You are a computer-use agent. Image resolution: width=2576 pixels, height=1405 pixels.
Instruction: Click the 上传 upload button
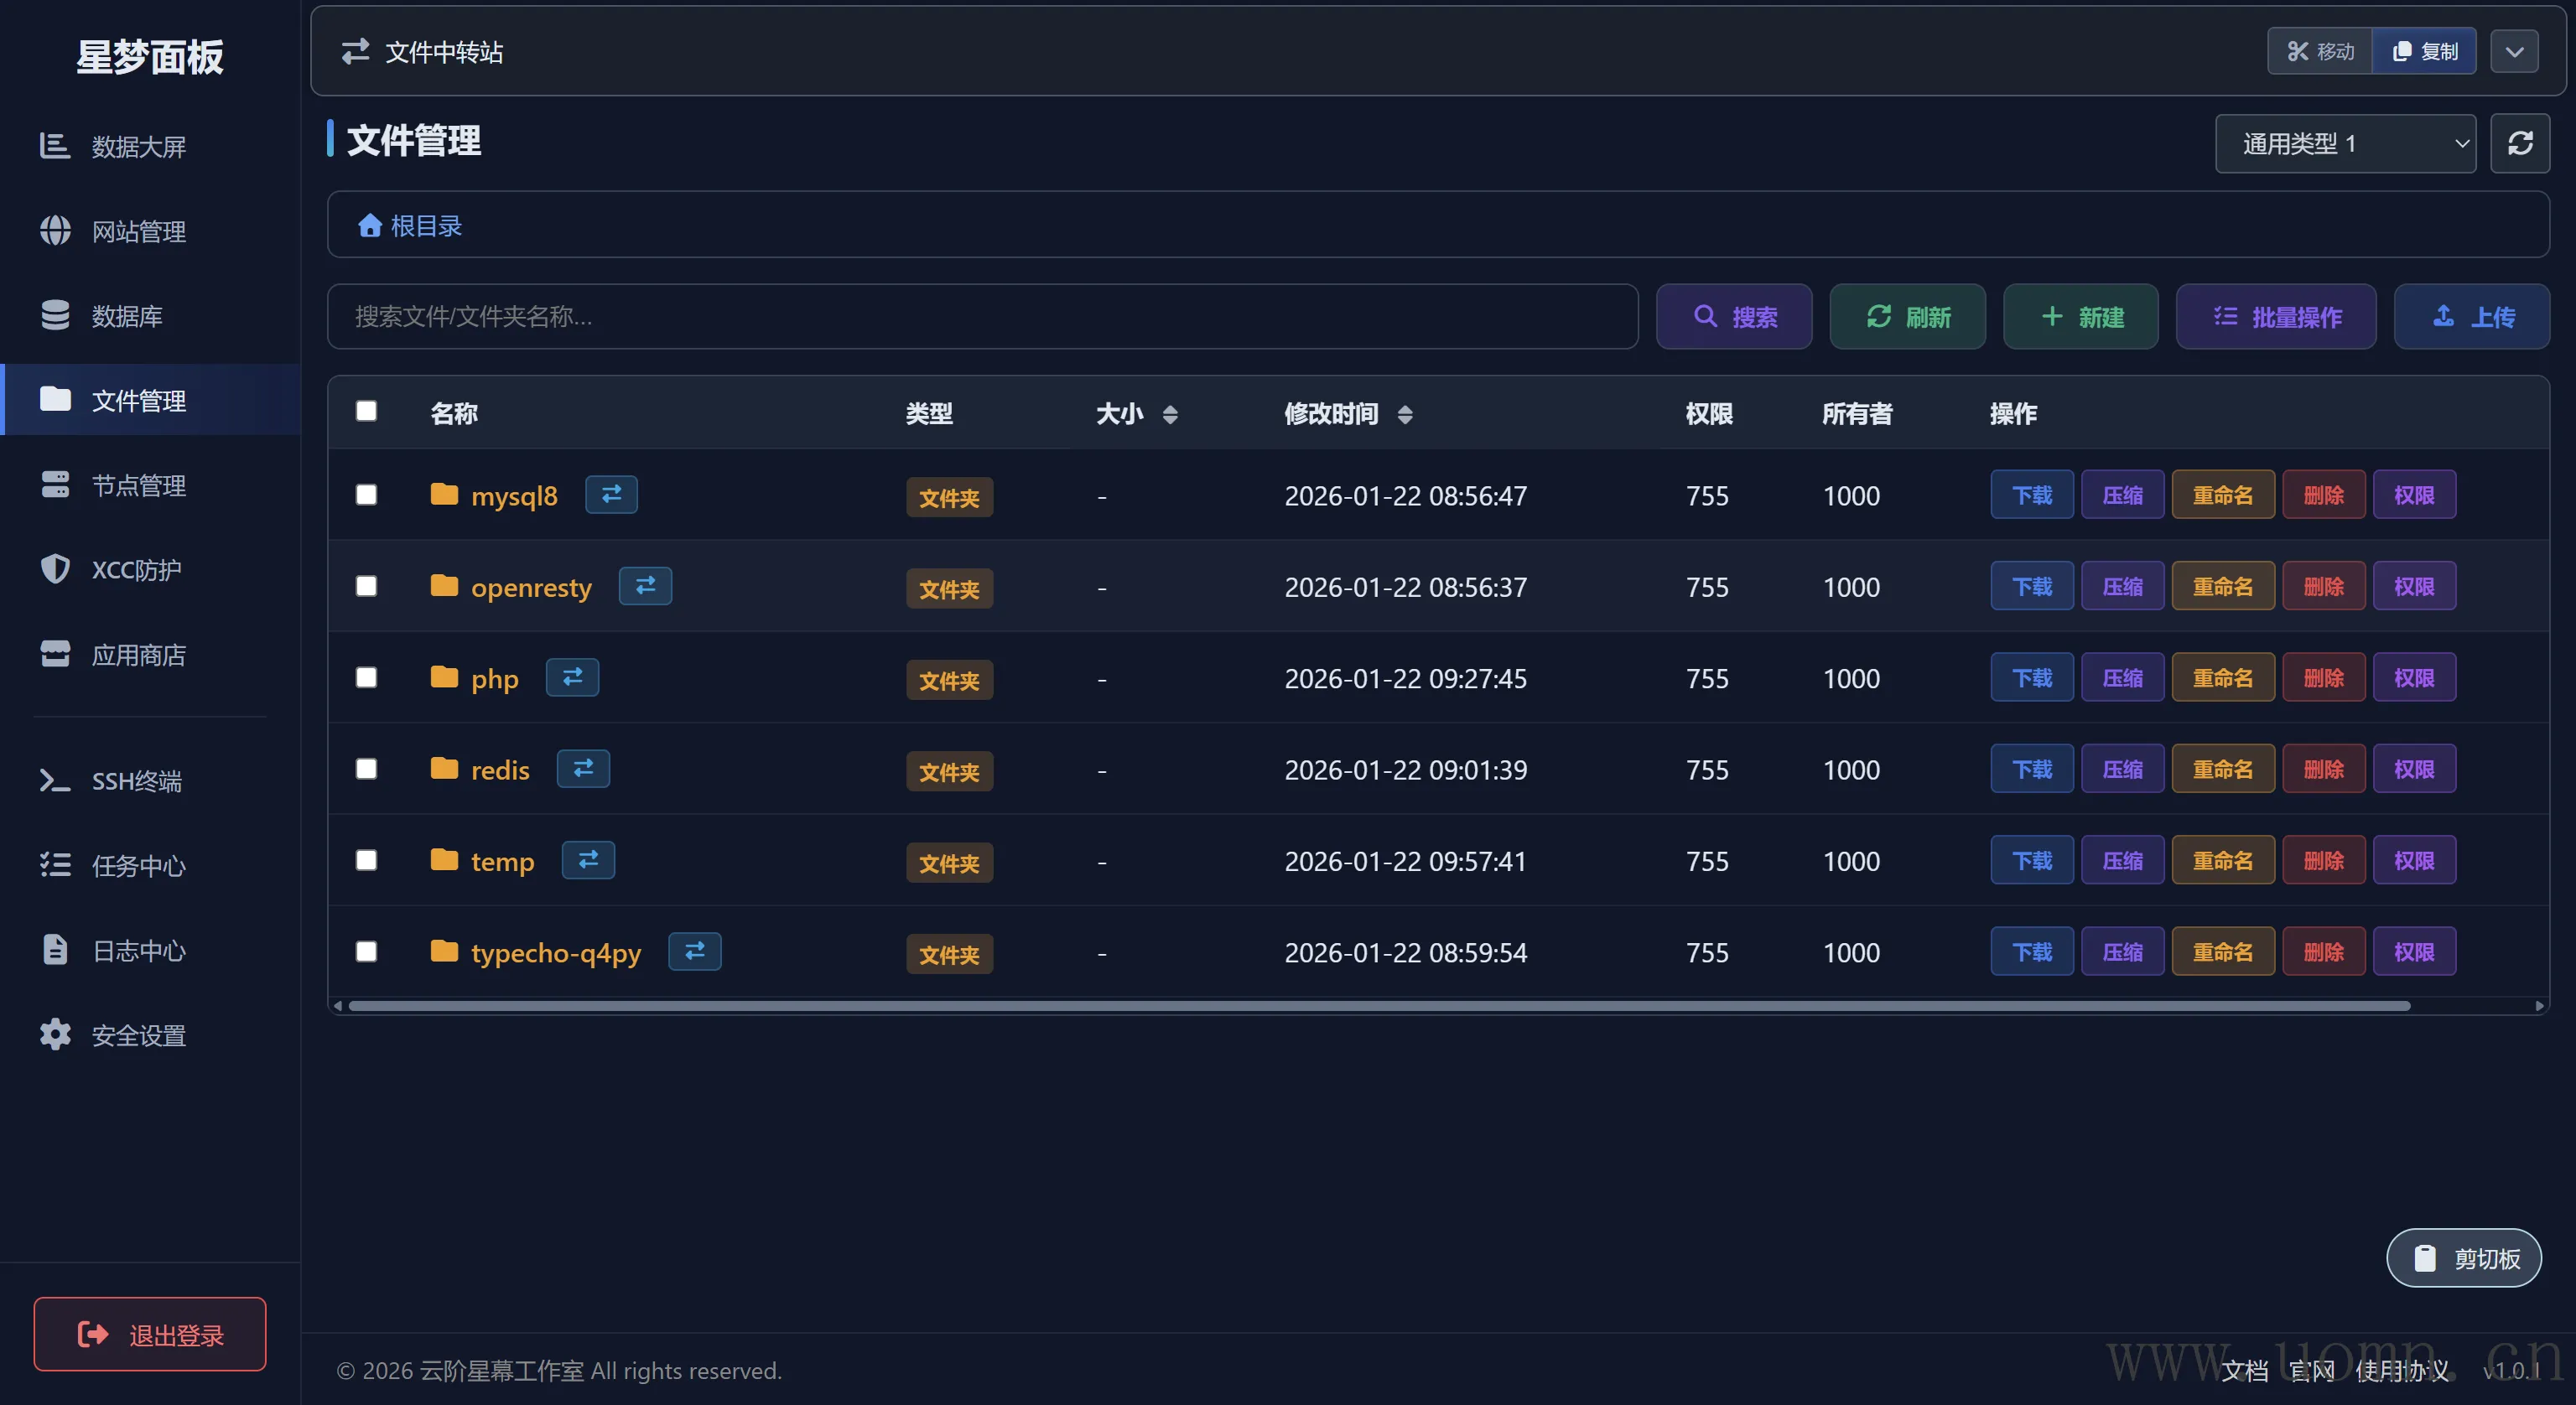[2472, 317]
